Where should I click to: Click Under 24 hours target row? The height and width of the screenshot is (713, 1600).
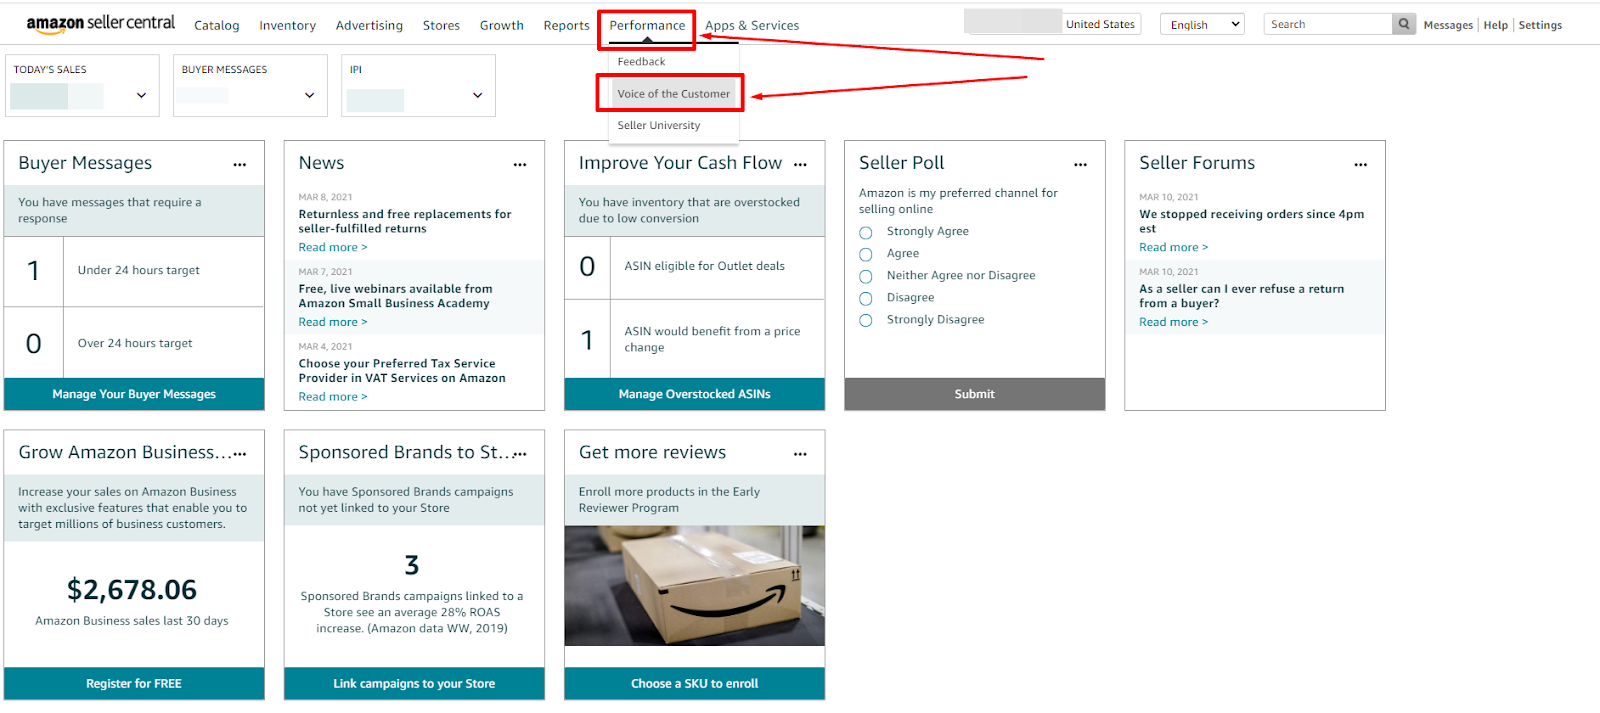pyautogui.click(x=134, y=271)
